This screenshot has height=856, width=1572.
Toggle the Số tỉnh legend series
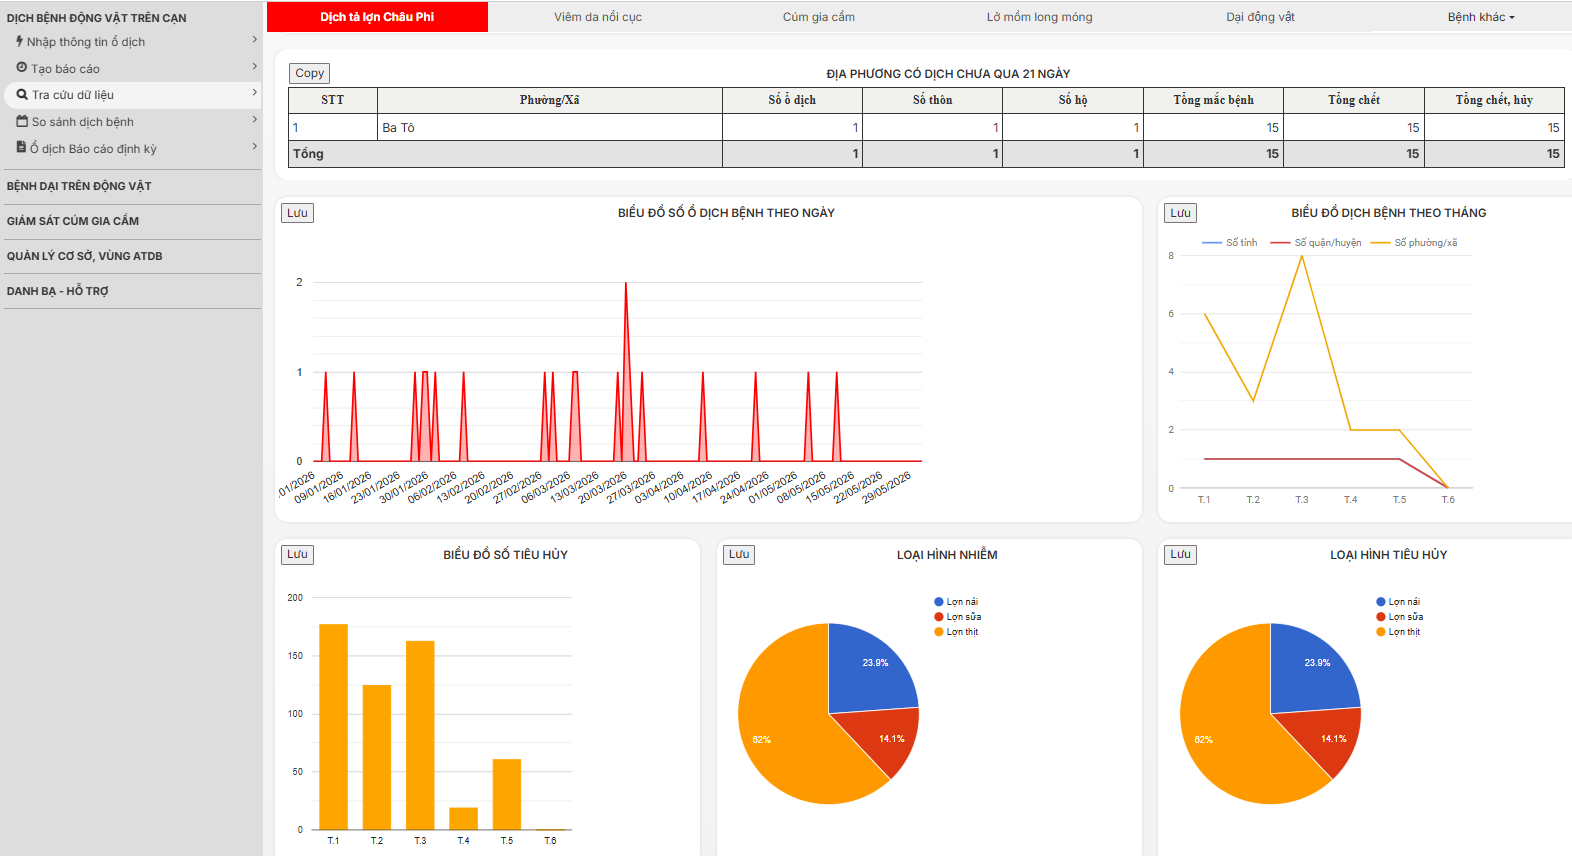tap(1230, 243)
